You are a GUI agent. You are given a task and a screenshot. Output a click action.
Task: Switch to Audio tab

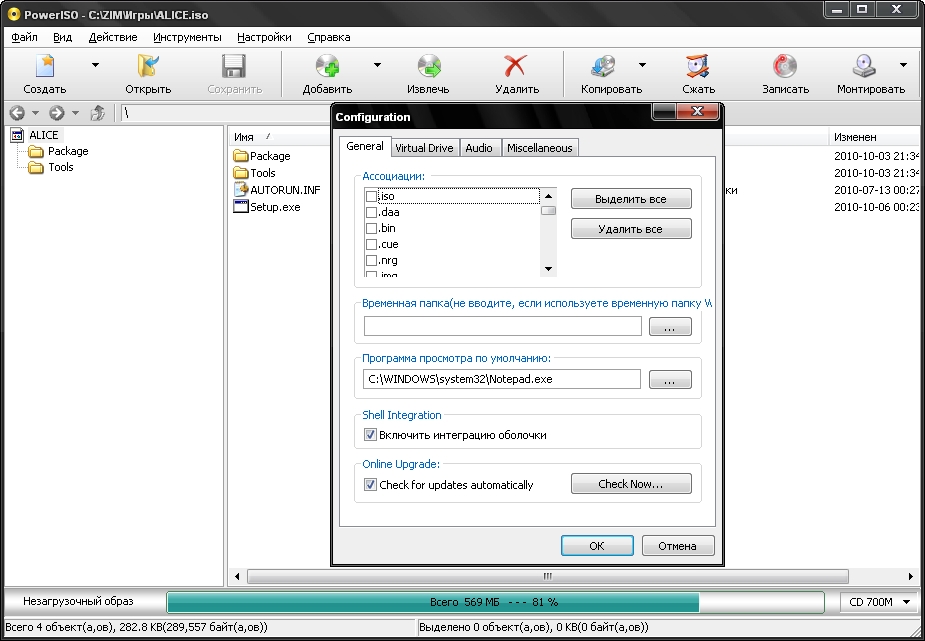[478, 148]
